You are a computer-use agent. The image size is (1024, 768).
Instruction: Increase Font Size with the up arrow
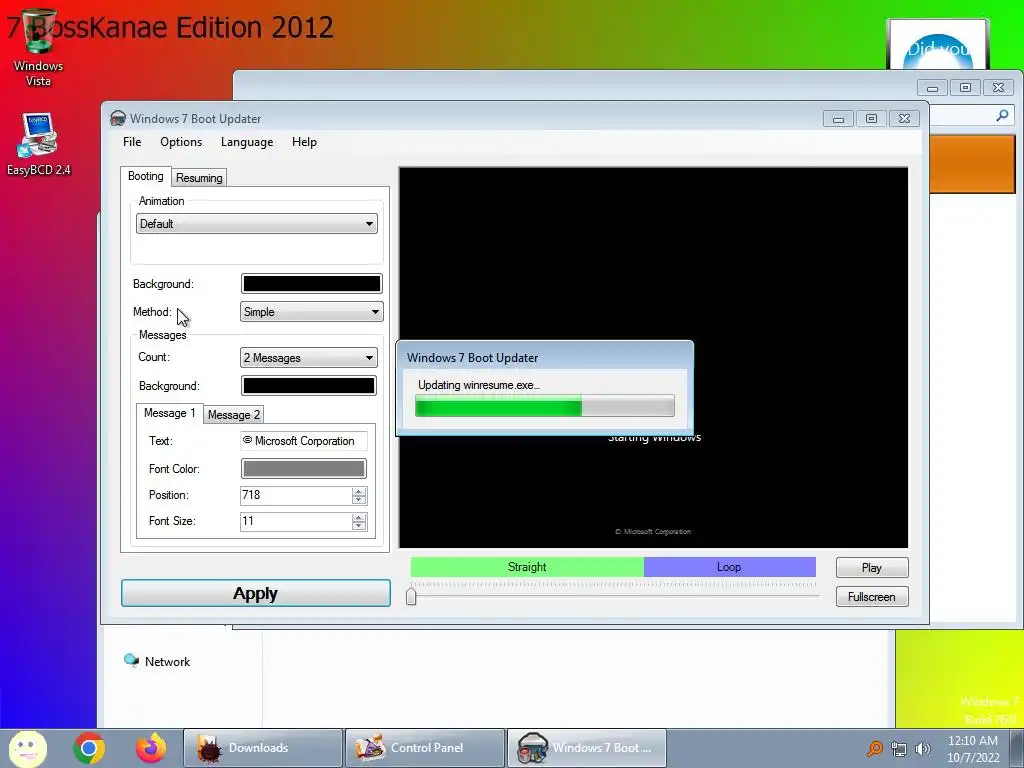pos(359,517)
